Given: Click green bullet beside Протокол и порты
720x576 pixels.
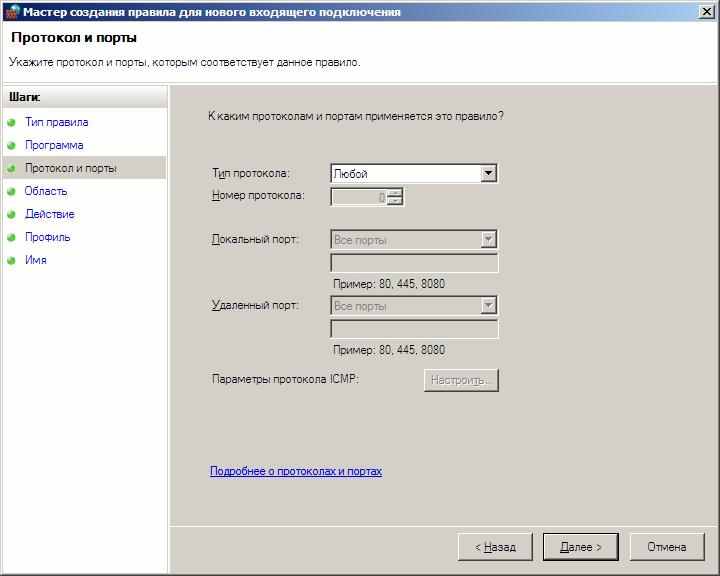Looking at the screenshot, I should click(x=11, y=169).
